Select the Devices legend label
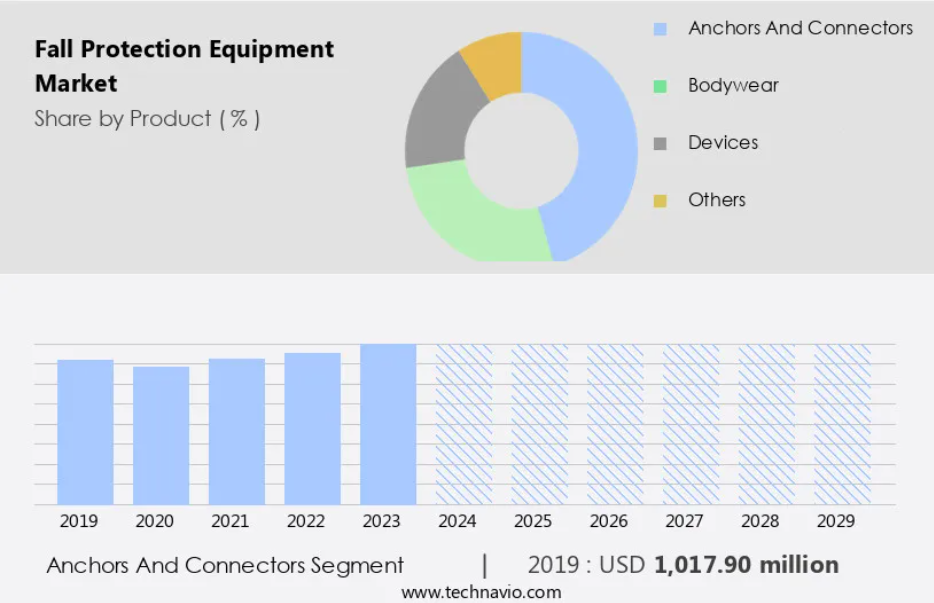Image resolution: width=934 pixels, height=603 pixels. tap(723, 142)
